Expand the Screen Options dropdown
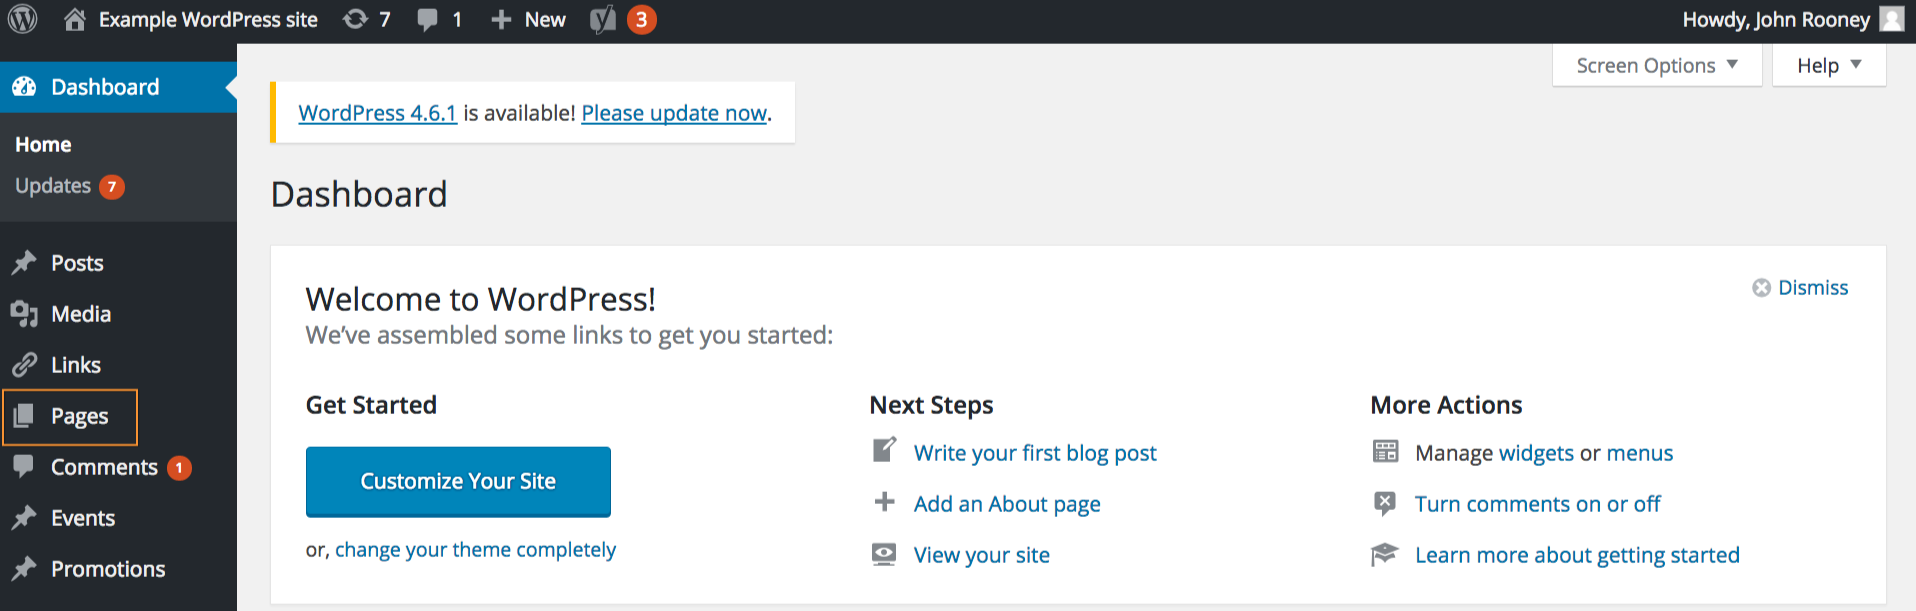Viewport: 1916px width, 611px height. tap(1656, 66)
